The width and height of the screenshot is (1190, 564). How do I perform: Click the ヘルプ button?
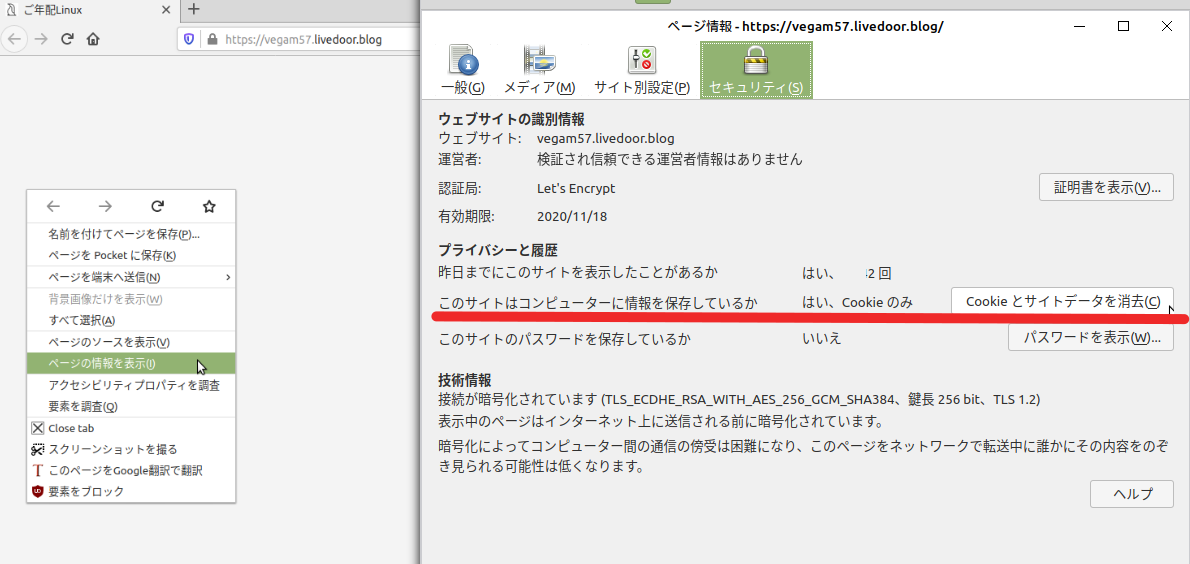(x=1132, y=494)
